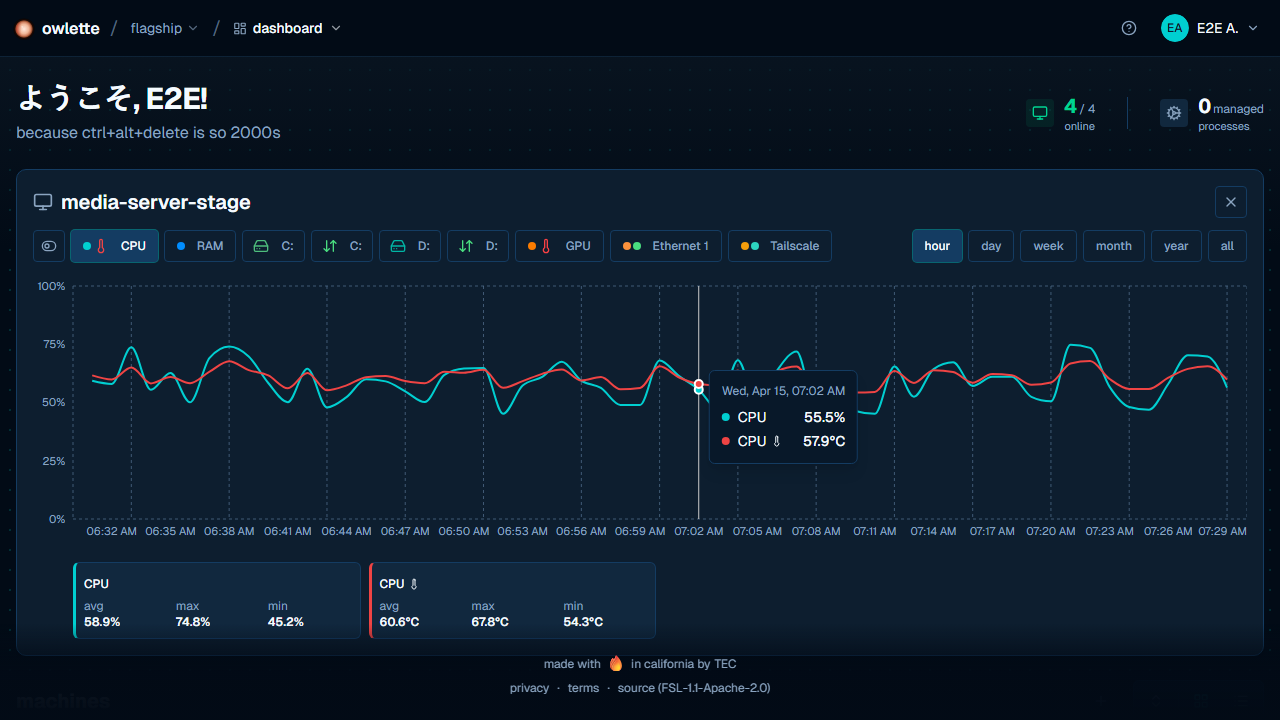This screenshot has width=1280, height=720.
Task: Toggle the Tailscale network chip
Action: (780, 246)
